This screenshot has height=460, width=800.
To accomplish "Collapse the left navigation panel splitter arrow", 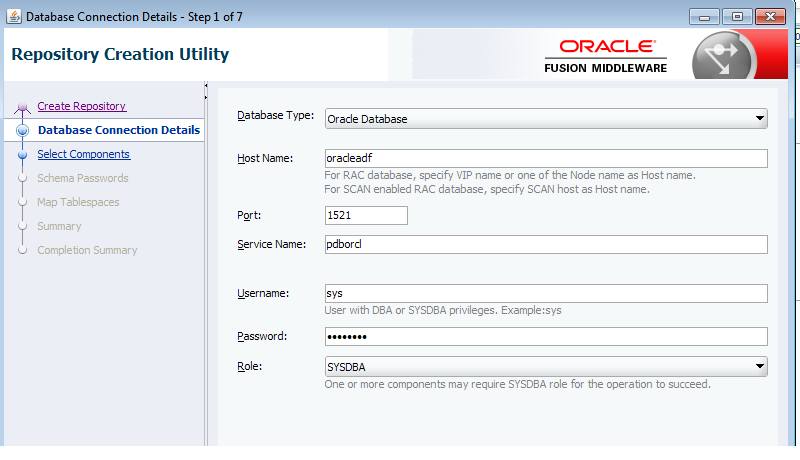I will coord(205,88).
